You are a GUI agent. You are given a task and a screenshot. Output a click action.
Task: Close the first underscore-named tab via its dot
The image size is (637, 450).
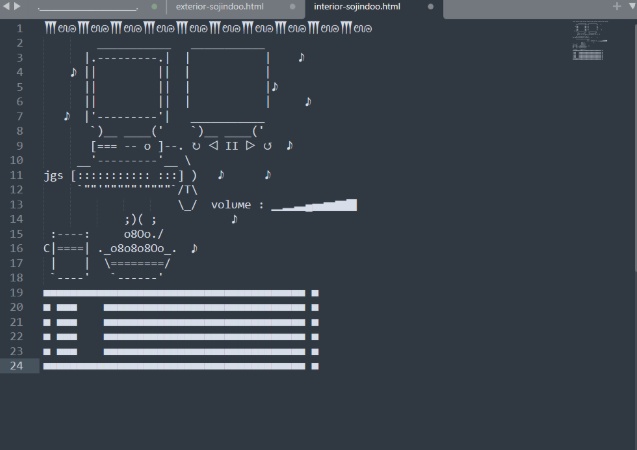(154, 7)
